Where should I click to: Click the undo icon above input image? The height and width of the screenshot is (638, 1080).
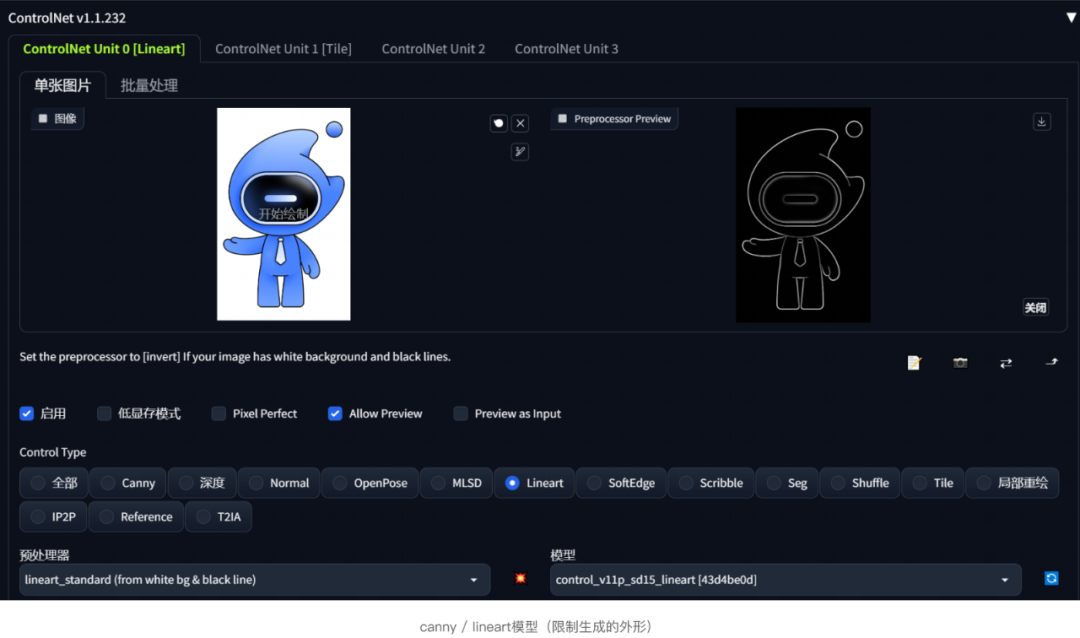[x=499, y=123]
